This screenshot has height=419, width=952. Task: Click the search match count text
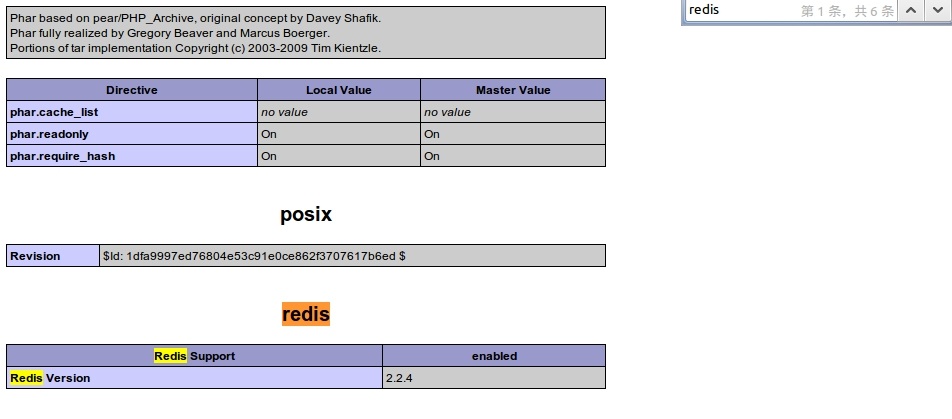coord(847,10)
